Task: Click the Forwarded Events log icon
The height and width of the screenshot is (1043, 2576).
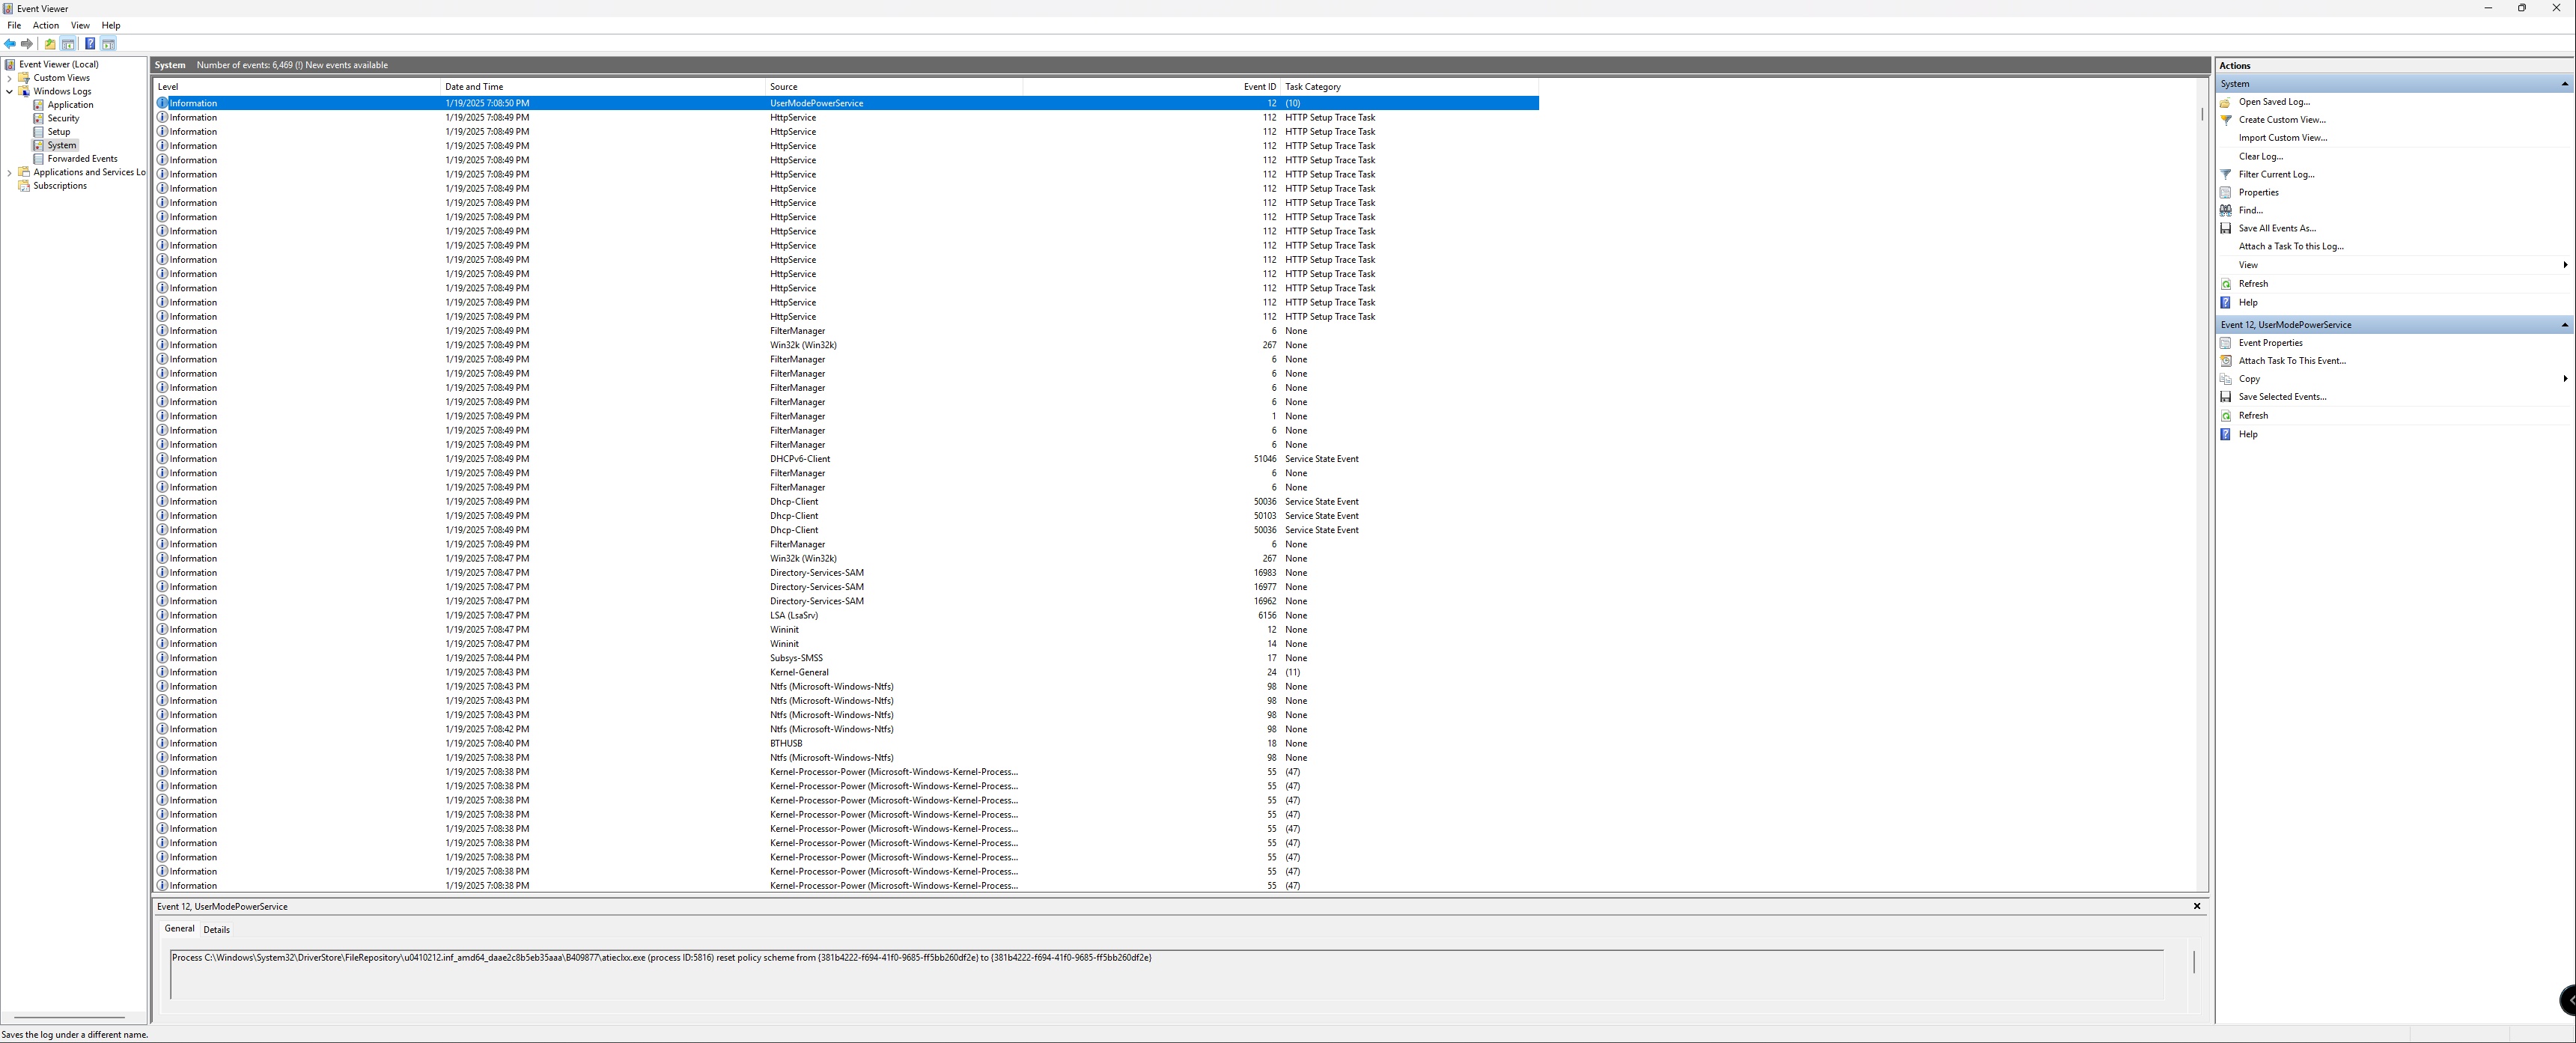Action: [x=39, y=159]
